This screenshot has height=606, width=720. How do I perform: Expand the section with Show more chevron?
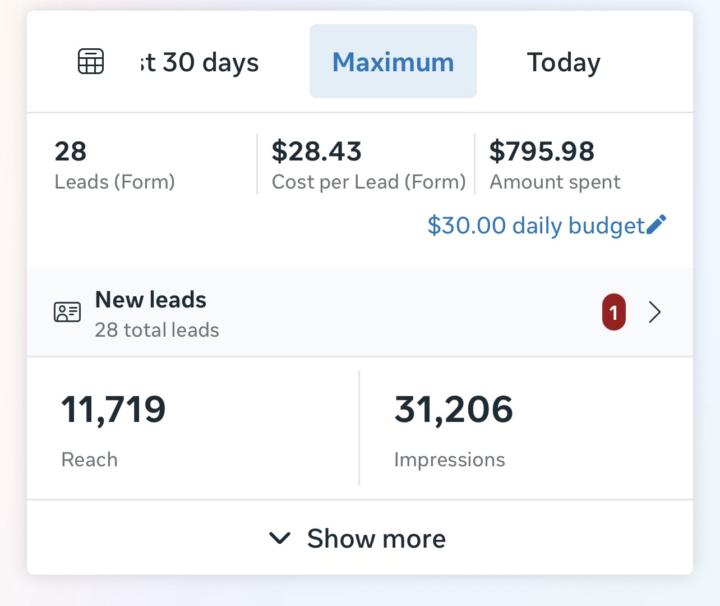click(x=280, y=538)
